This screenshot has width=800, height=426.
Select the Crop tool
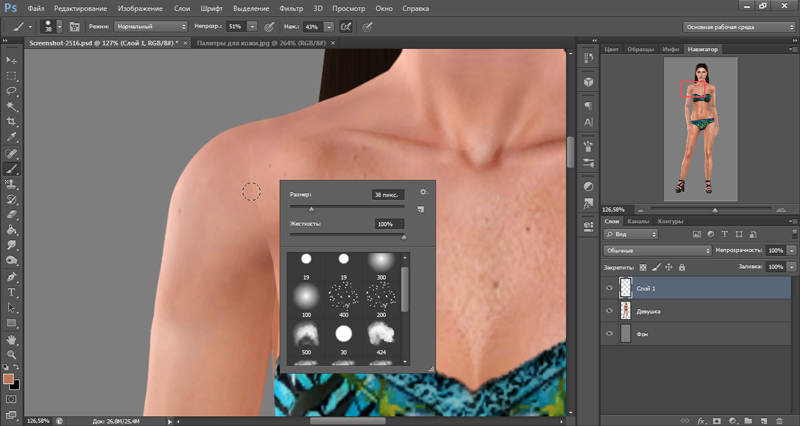coord(11,122)
